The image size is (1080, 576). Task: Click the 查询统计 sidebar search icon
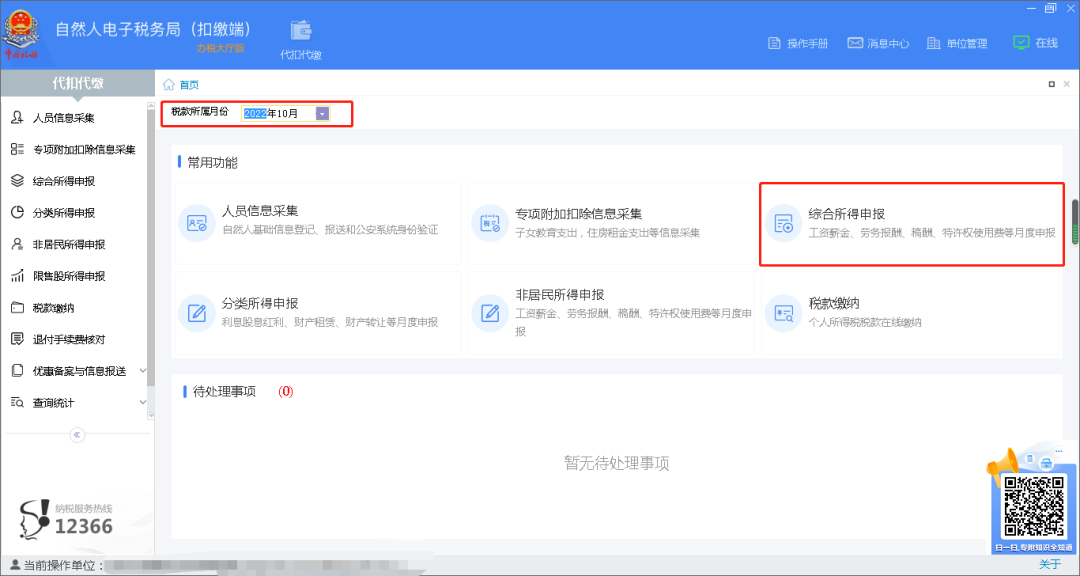pos(17,402)
